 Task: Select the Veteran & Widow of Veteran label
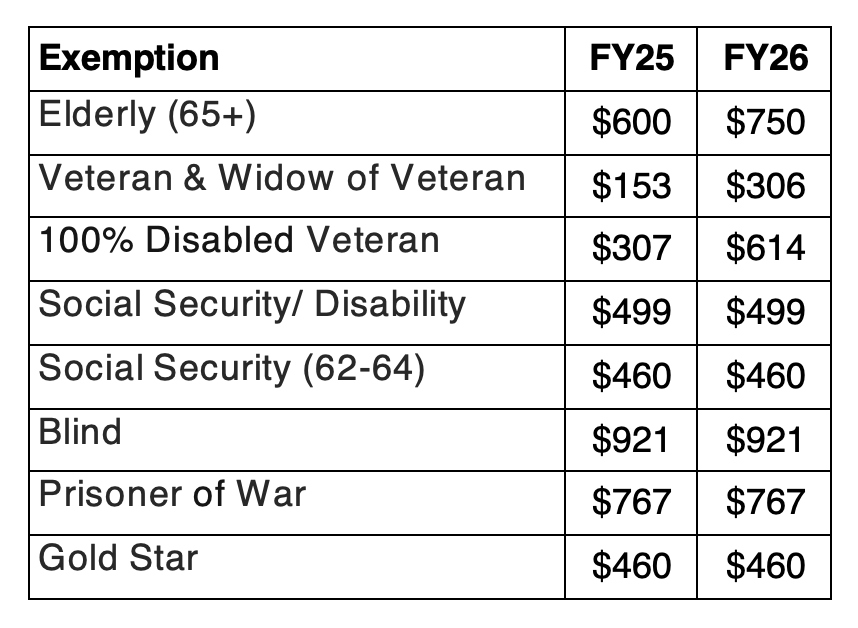coord(282,178)
